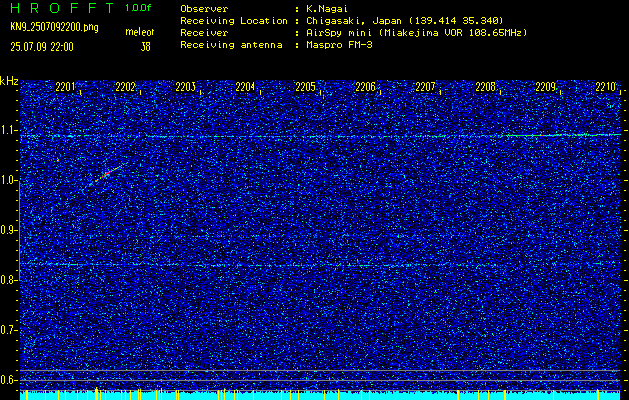
Task: Click the Maspro FM-3 antenna text
Action: [x=339, y=45]
